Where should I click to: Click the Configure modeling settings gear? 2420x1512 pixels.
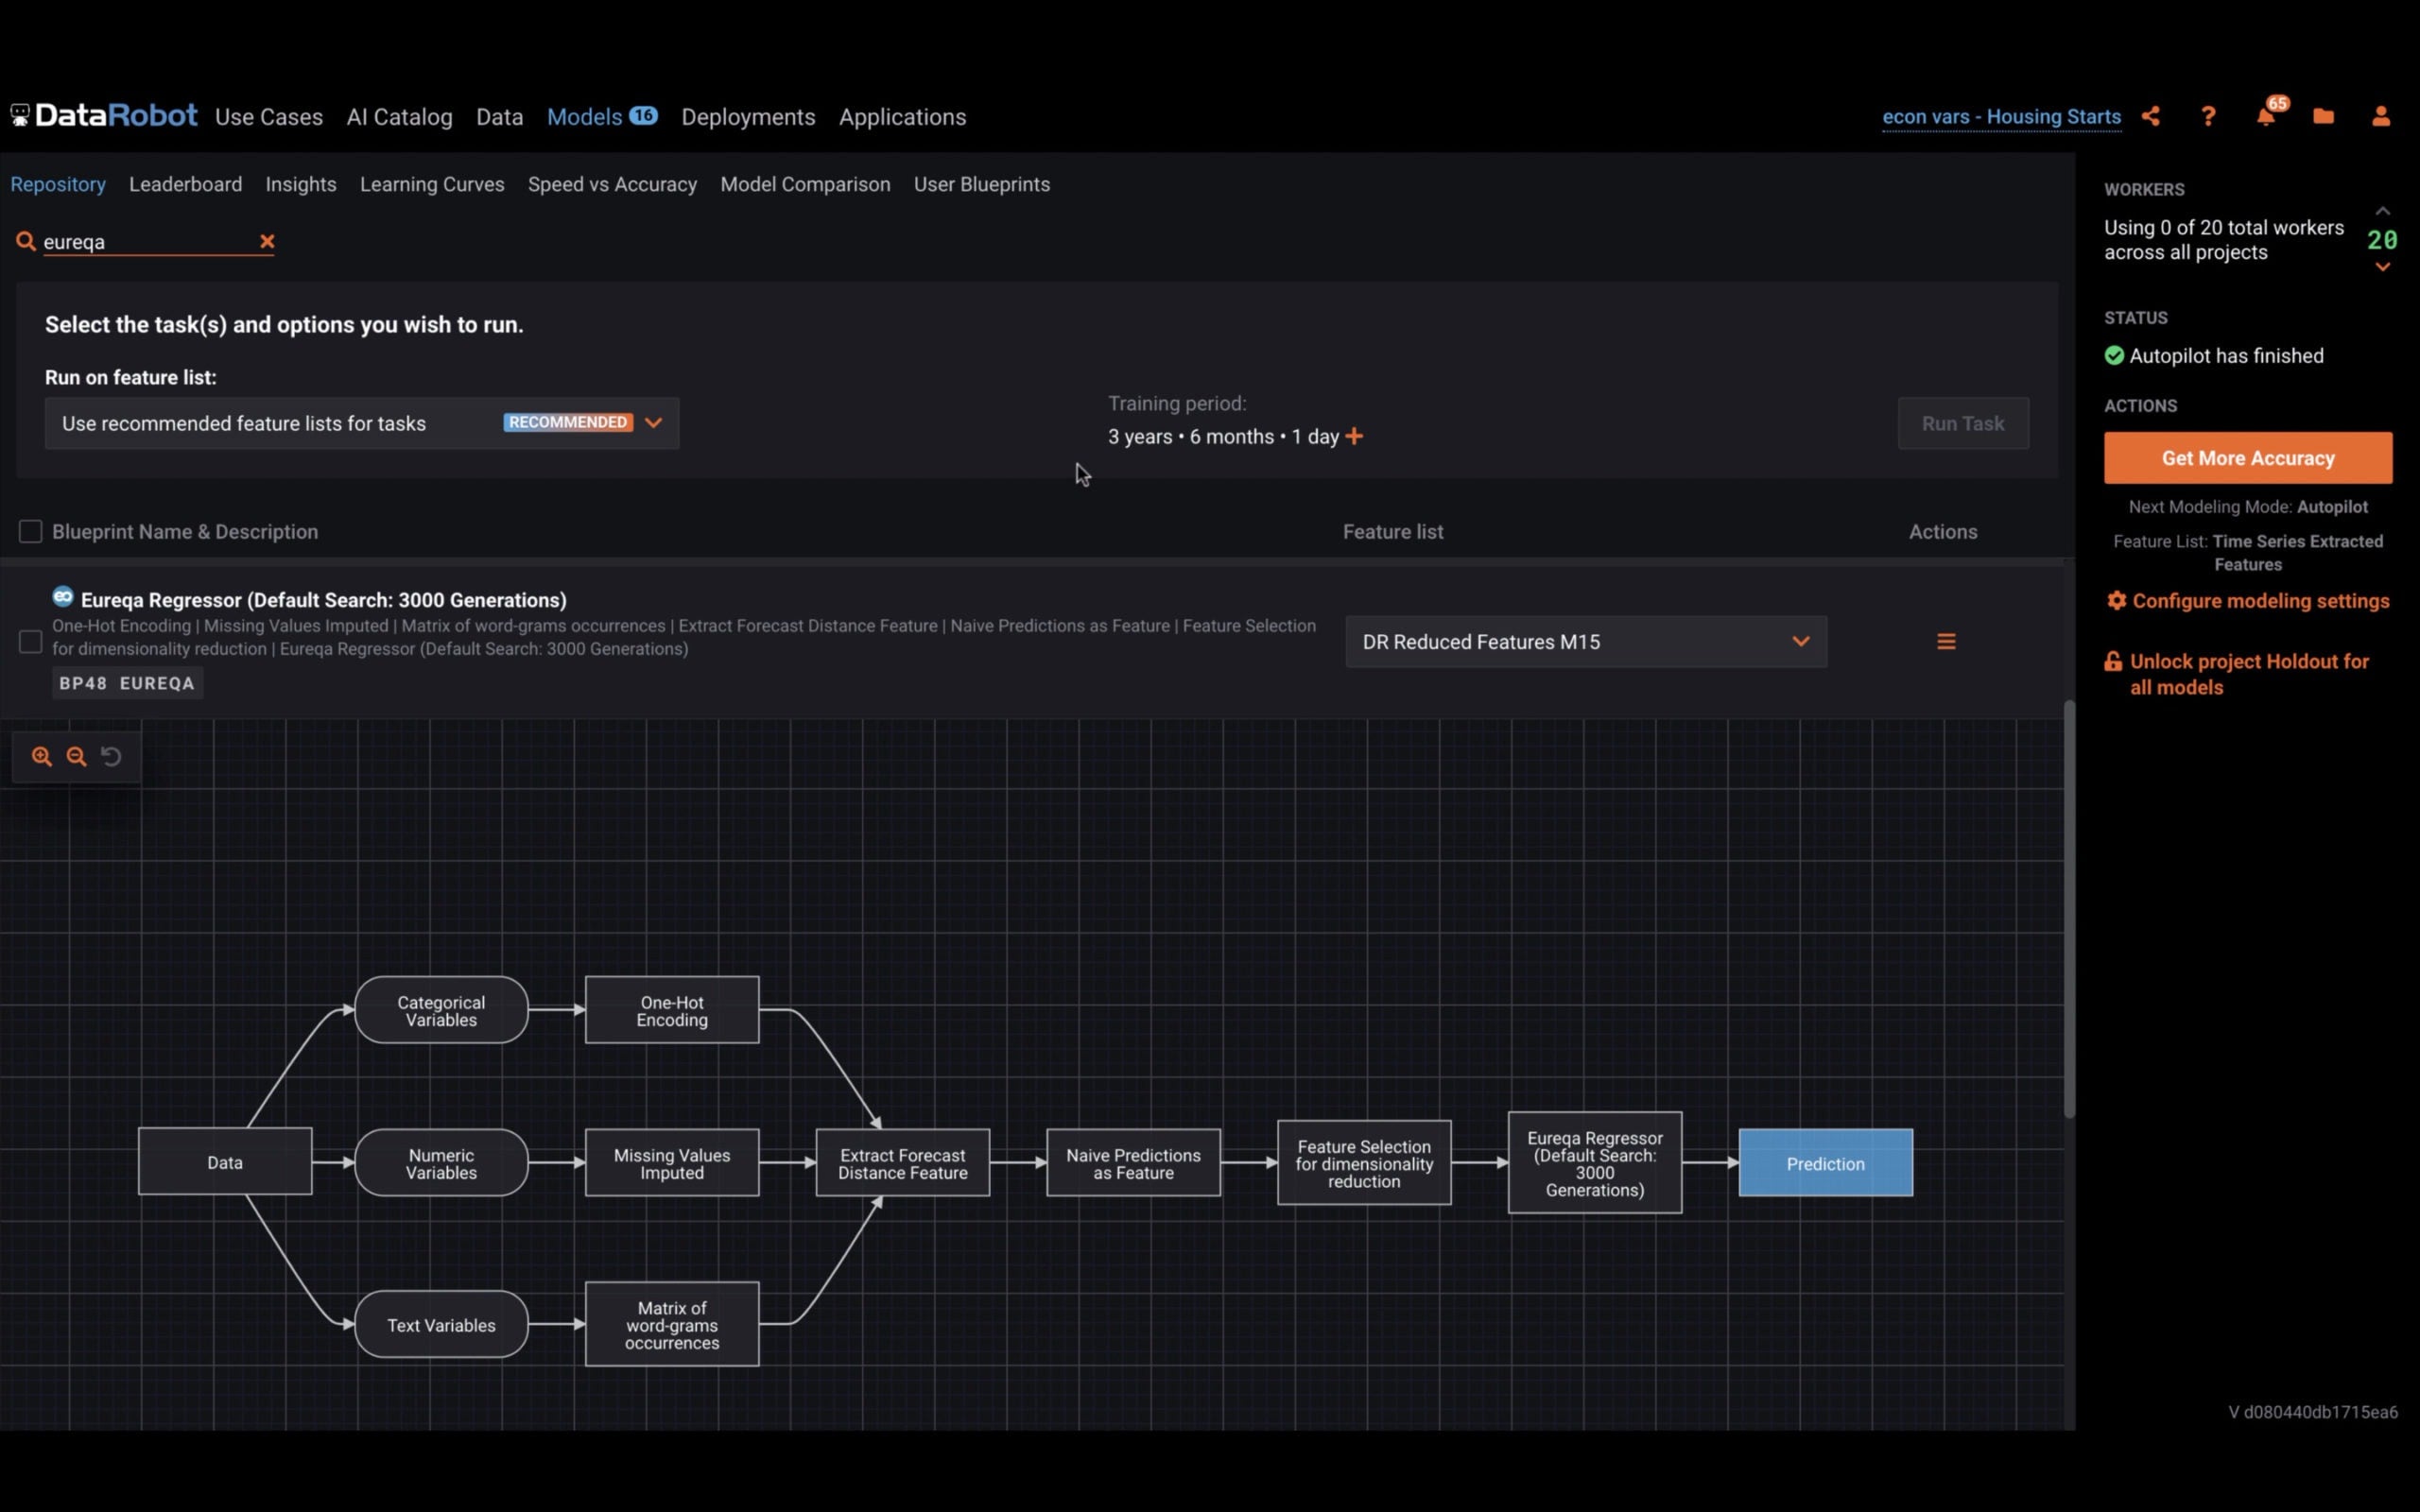[x=2117, y=600]
